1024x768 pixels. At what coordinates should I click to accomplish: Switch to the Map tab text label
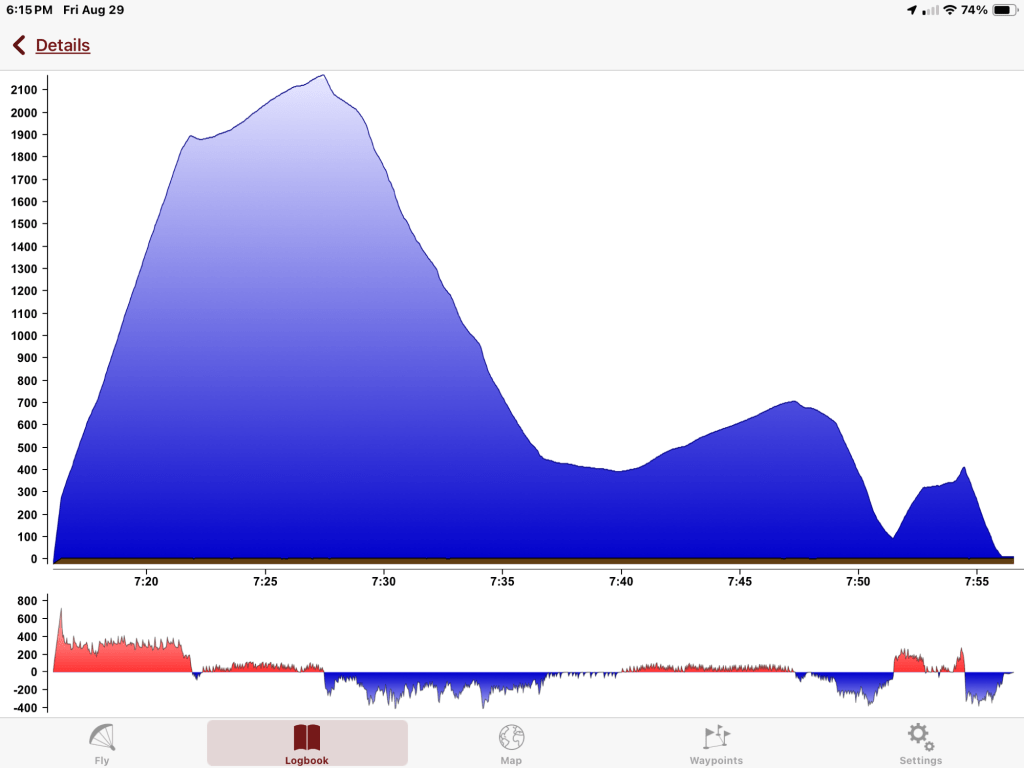511,761
